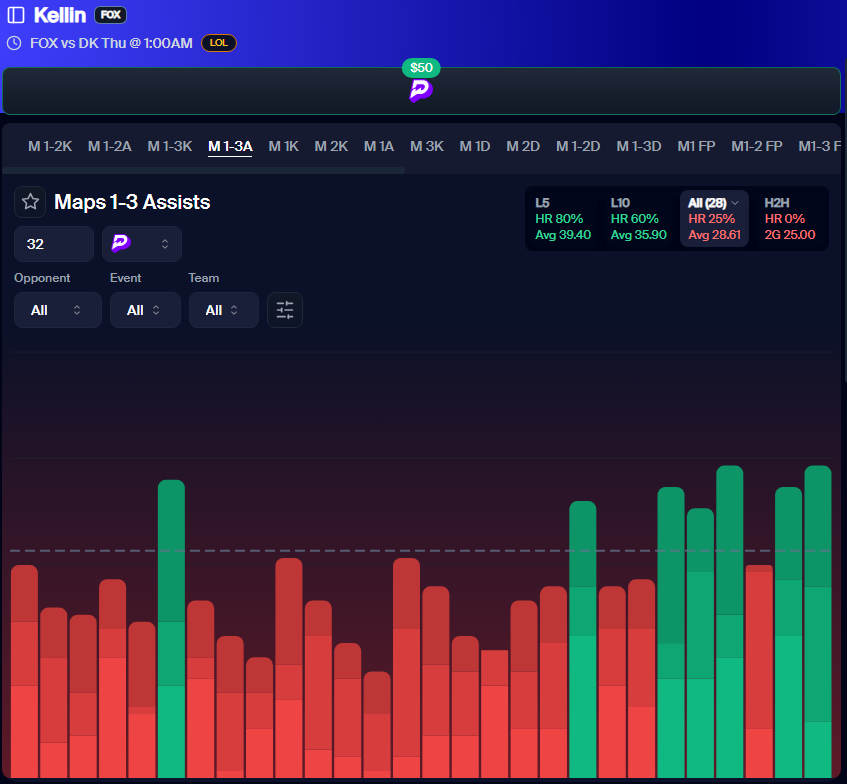Select the L5 hit rate stat card

563,219
